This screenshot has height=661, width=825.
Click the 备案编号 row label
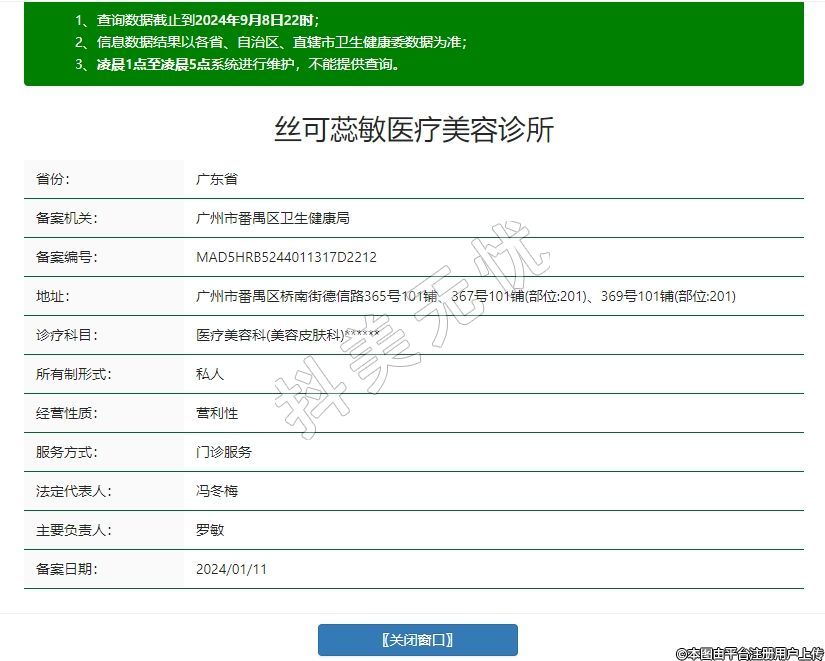pos(66,257)
